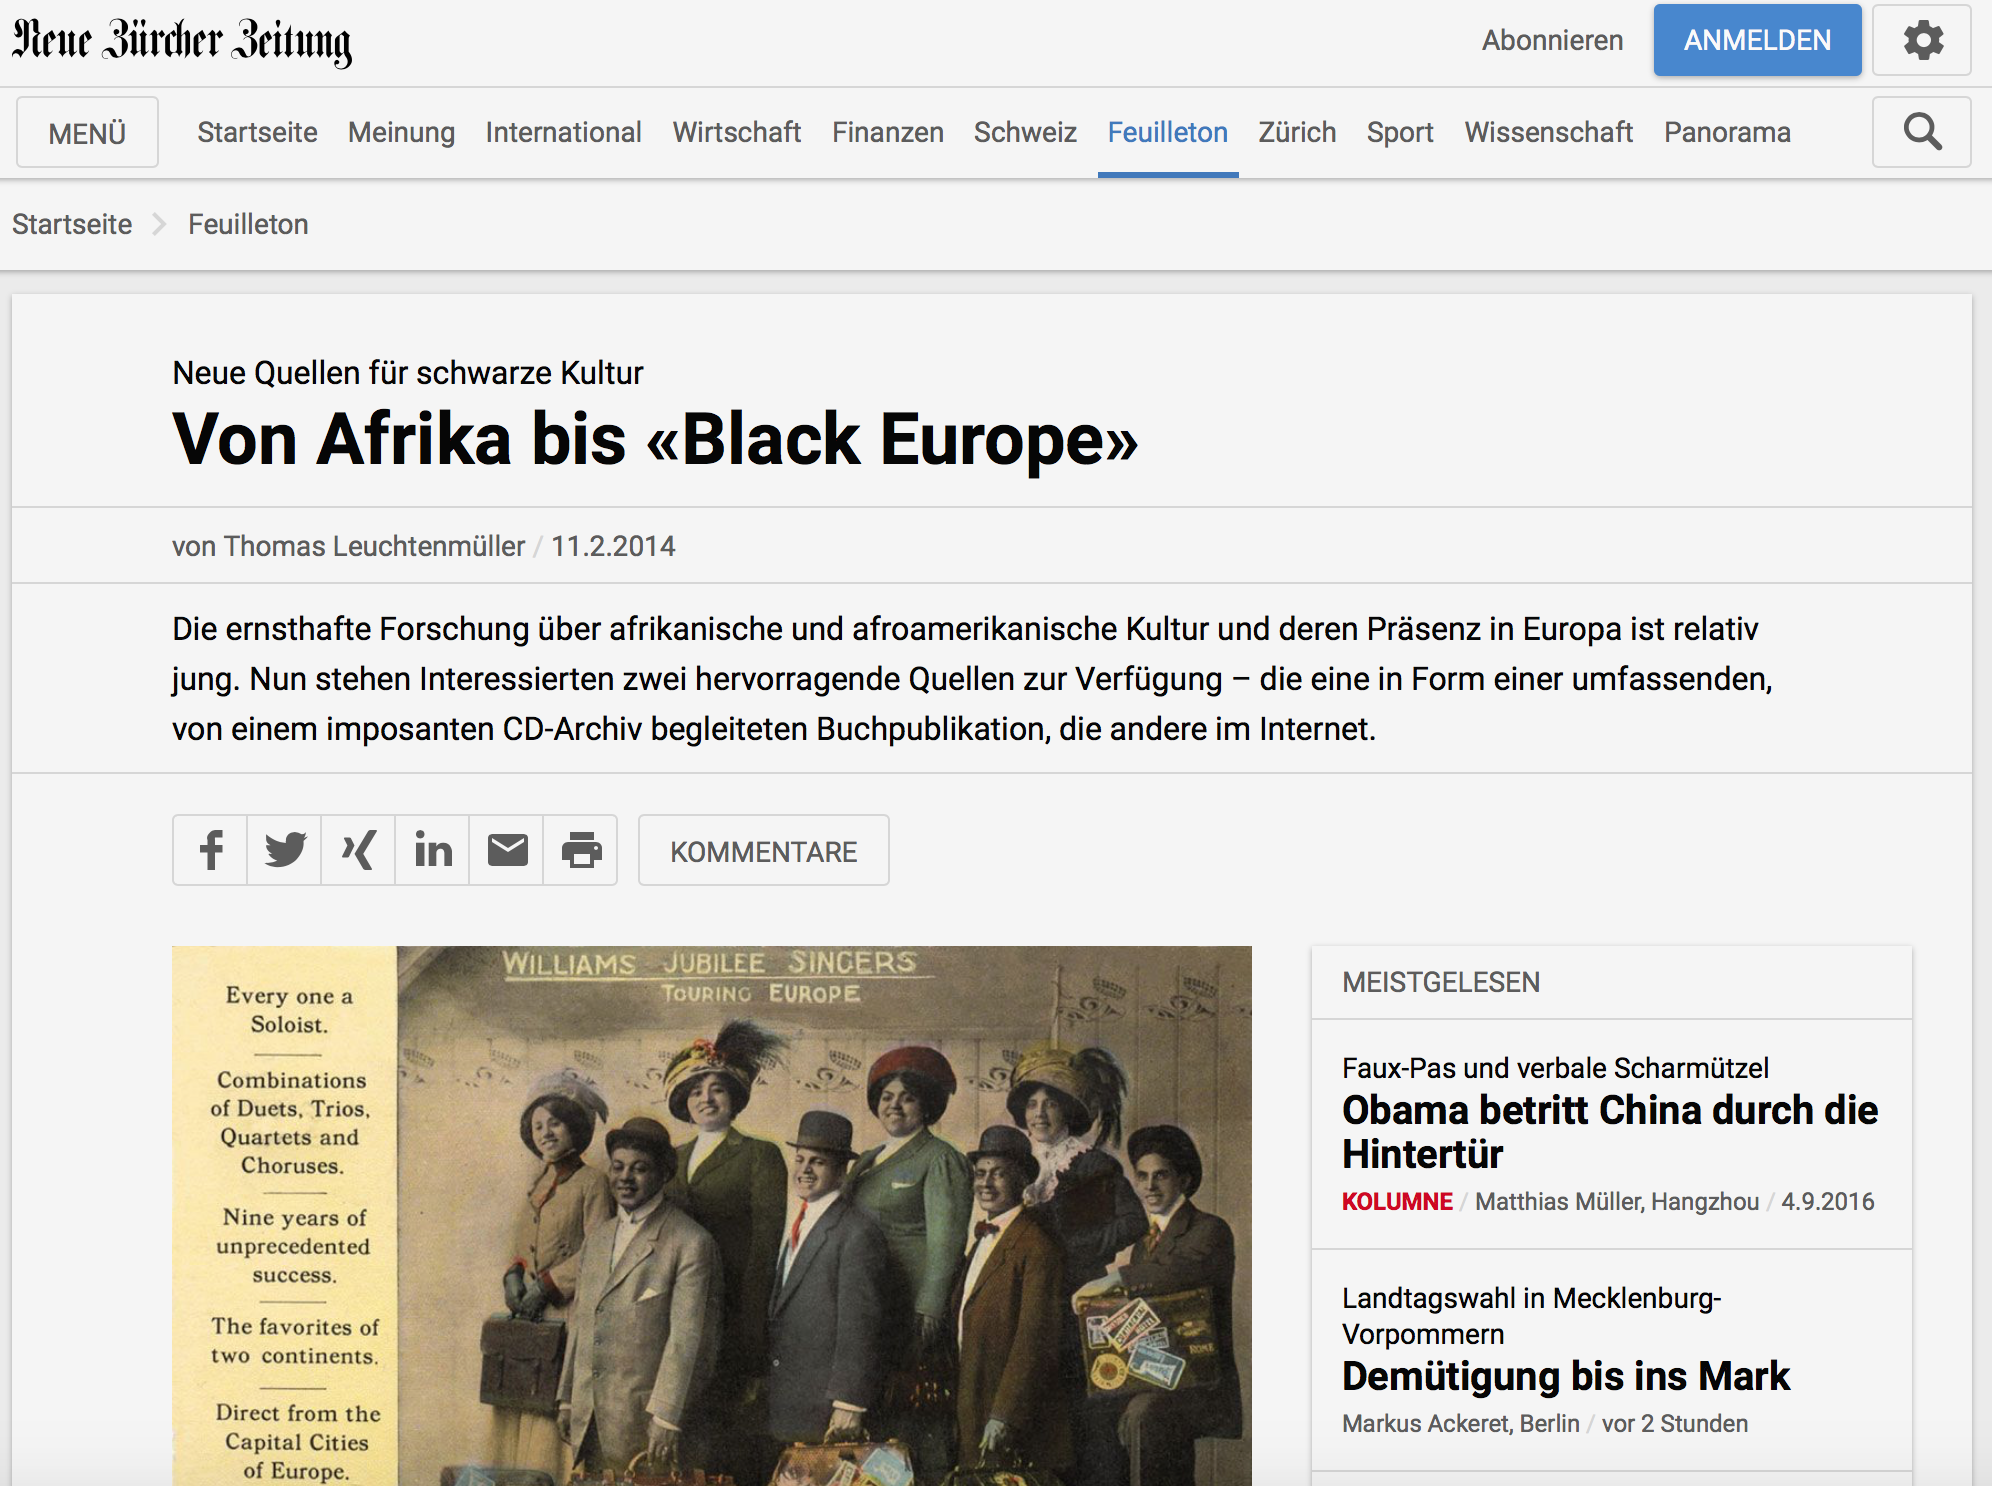Click the MEISTGELESEN heading
This screenshot has height=1486, width=1992.
point(1441,982)
